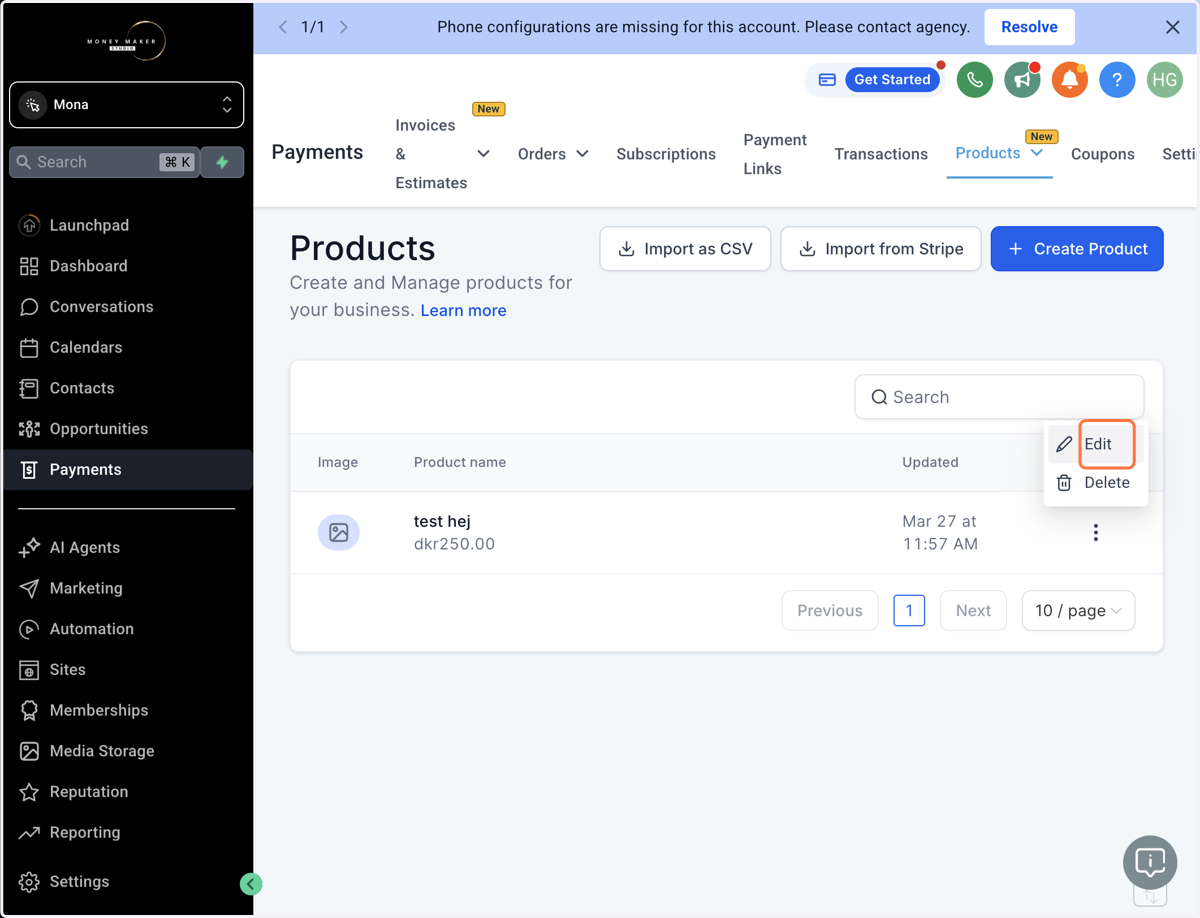Switch to the Payment Links tab
Screen dimensions: 1200x918
click(x=775, y=154)
